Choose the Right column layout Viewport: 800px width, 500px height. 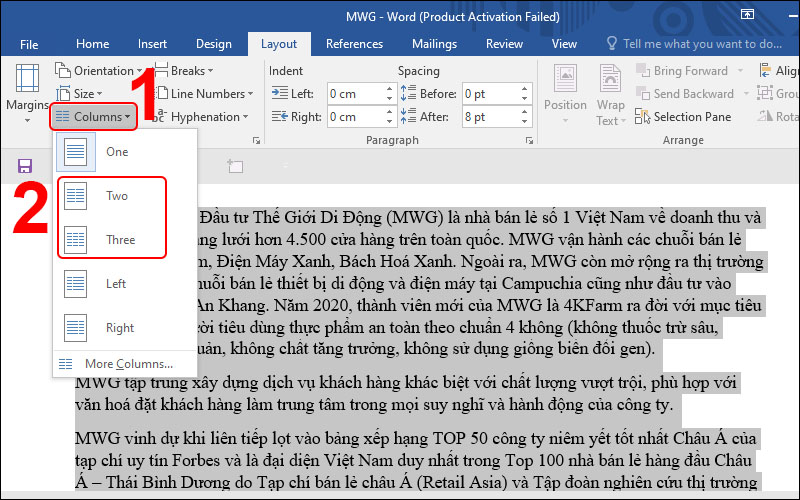click(x=126, y=328)
